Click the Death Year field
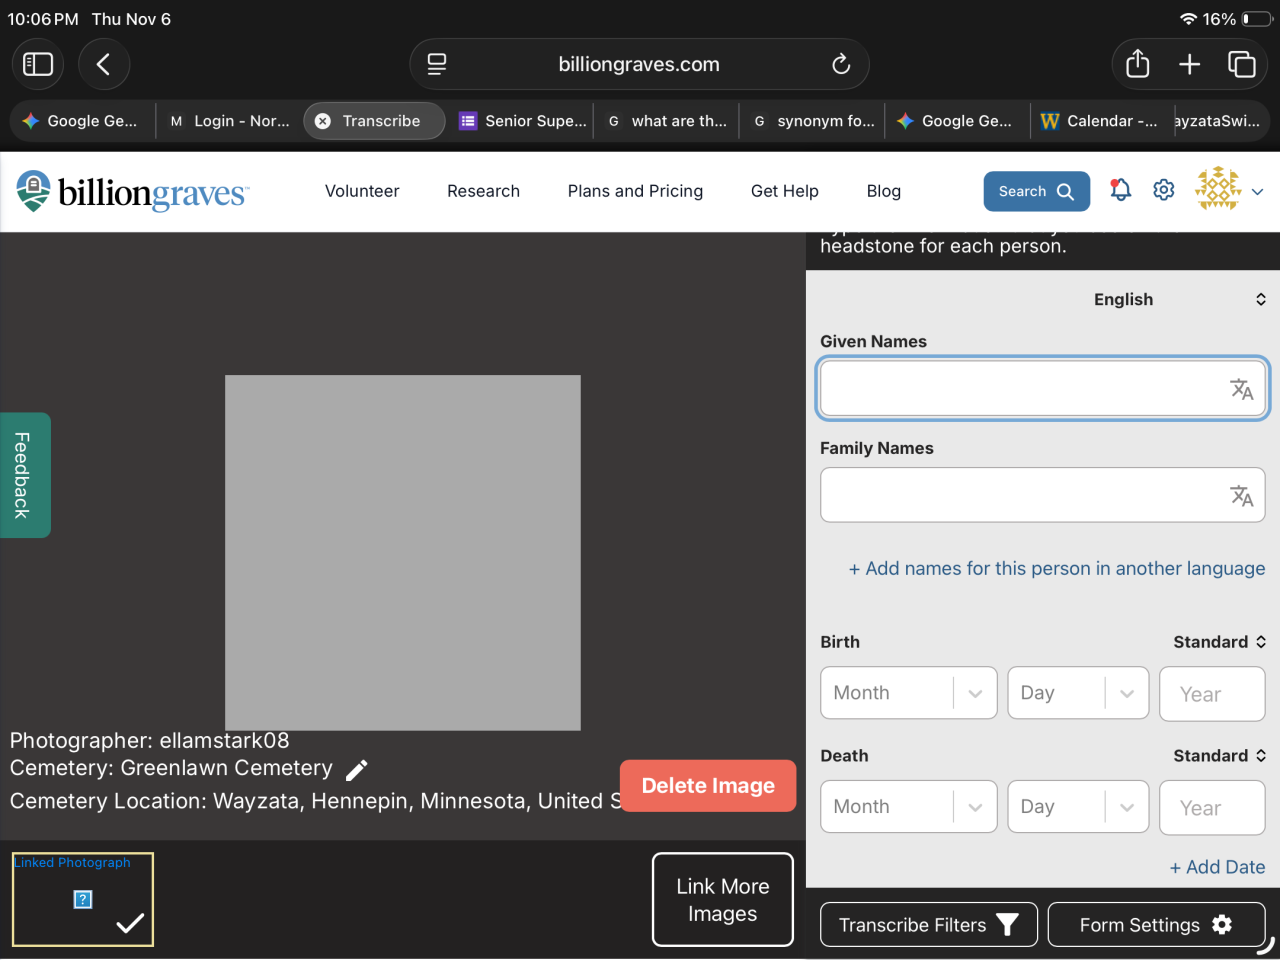 pos(1212,808)
